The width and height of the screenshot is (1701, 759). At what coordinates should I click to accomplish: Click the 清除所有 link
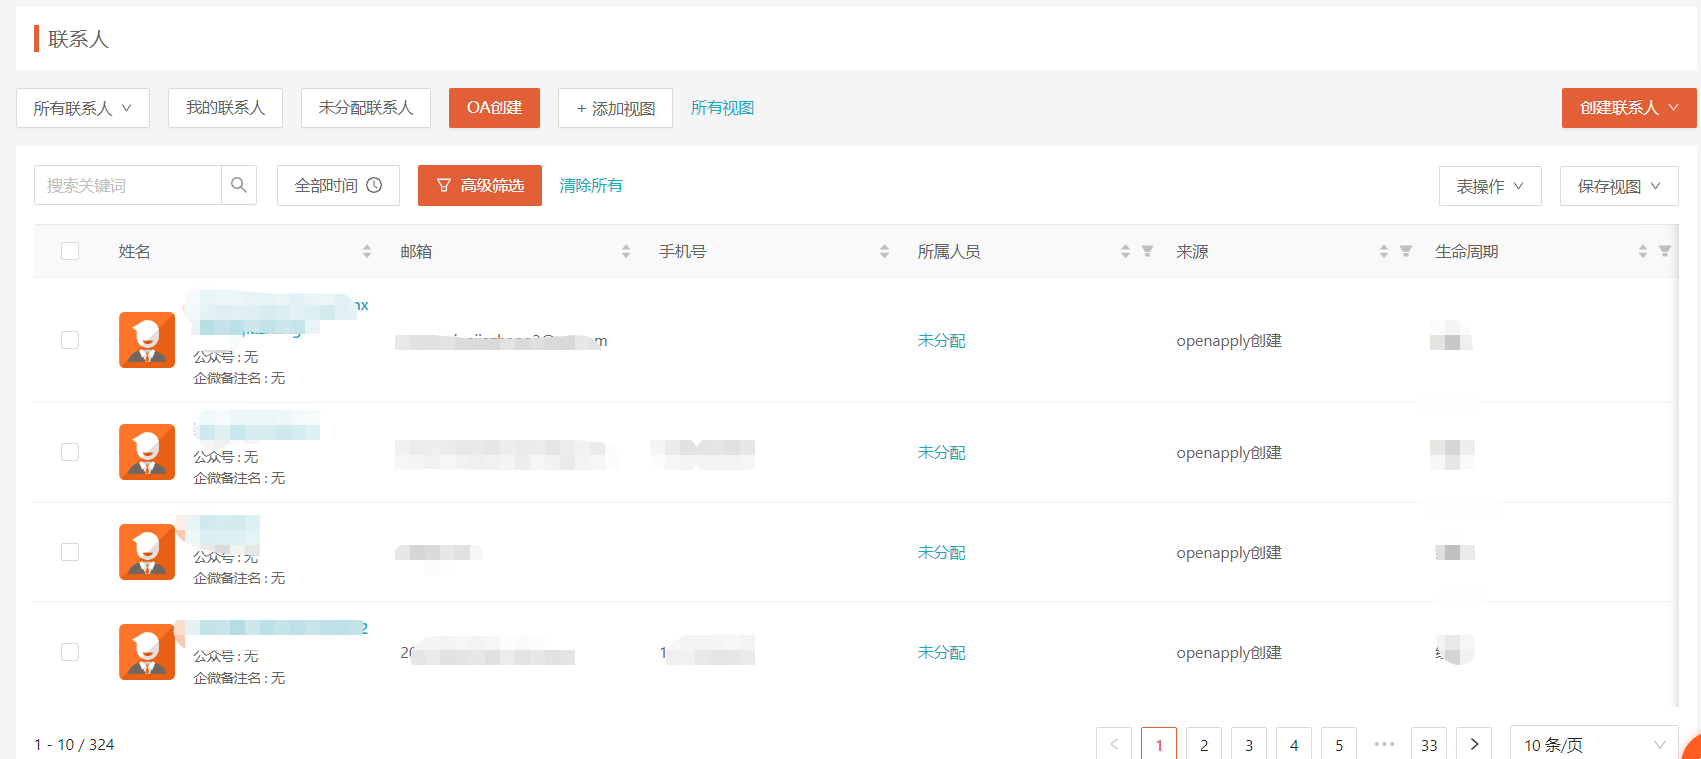[x=591, y=186]
